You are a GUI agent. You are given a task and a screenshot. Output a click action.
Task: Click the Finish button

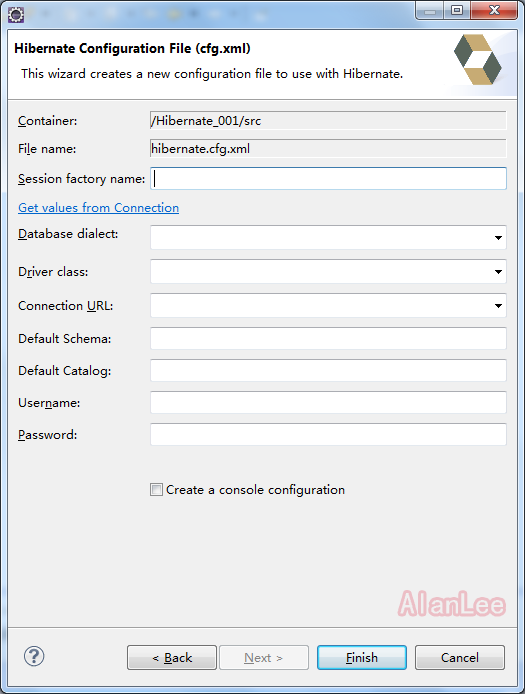[x=362, y=658]
